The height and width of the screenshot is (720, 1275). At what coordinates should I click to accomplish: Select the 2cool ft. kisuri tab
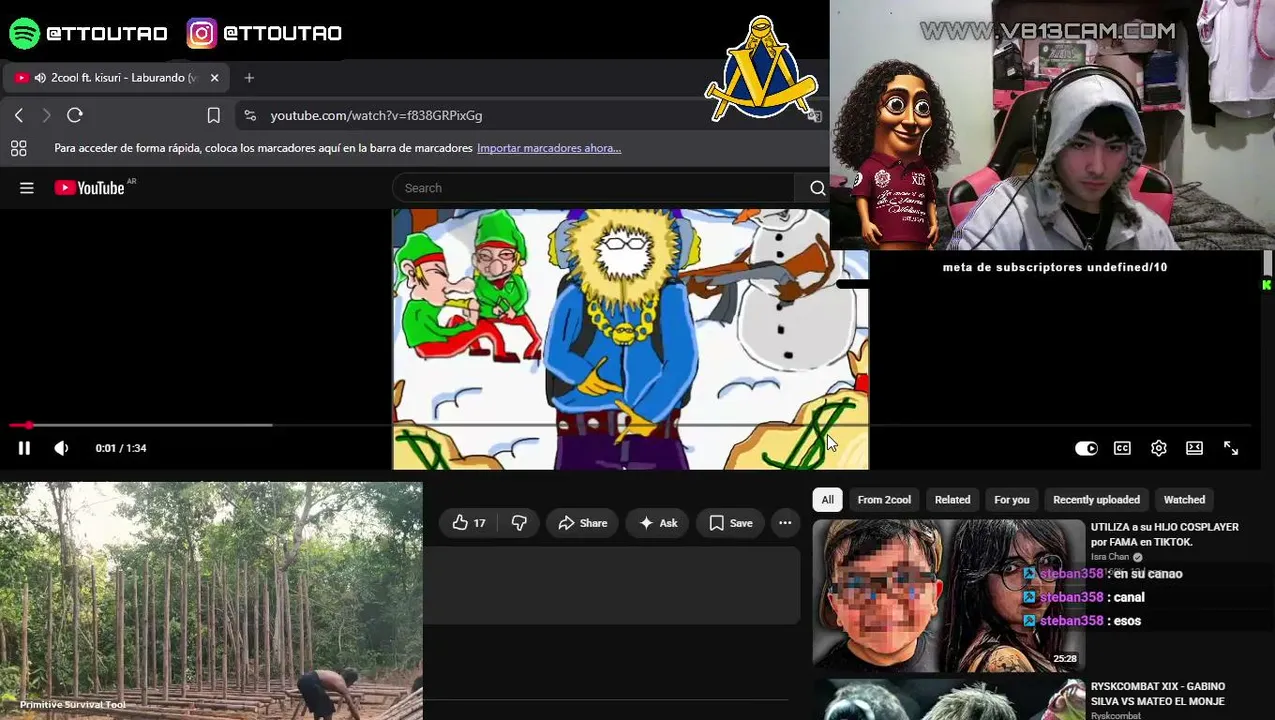pos(115,78)
